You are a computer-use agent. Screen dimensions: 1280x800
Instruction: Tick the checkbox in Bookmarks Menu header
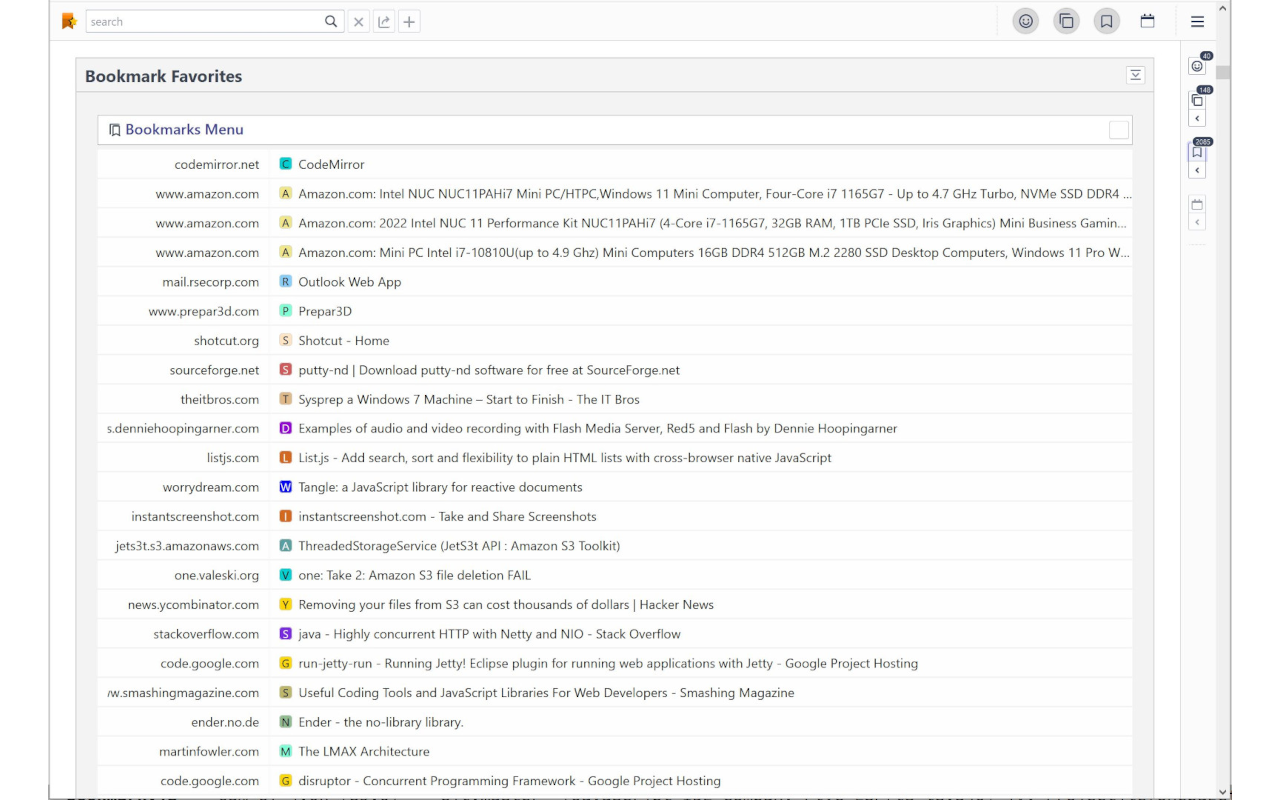coord(1119,130)
